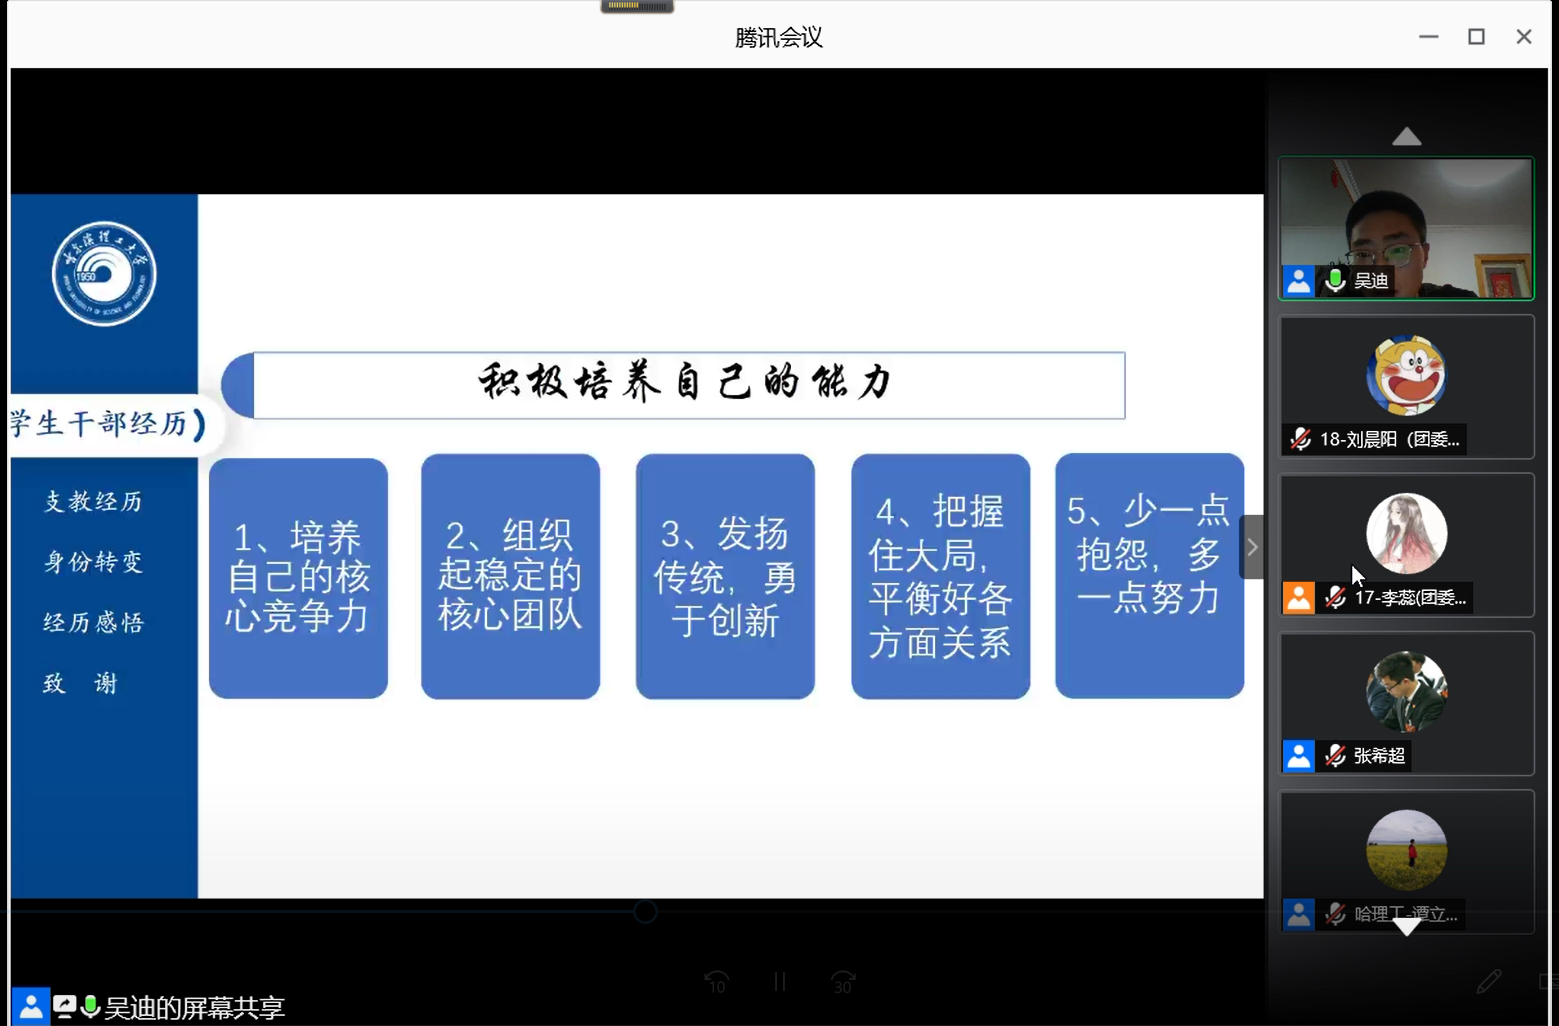Click the 吴迪的屏幕共享 label
The height and width of the screenshot is (1026, 1559).
[x=195, y=1007]
